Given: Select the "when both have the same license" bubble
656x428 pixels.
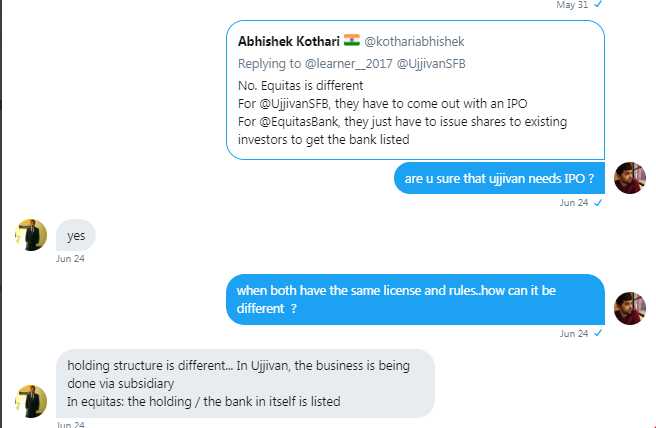Looking at the screenshot, I should tap(415, 300).
